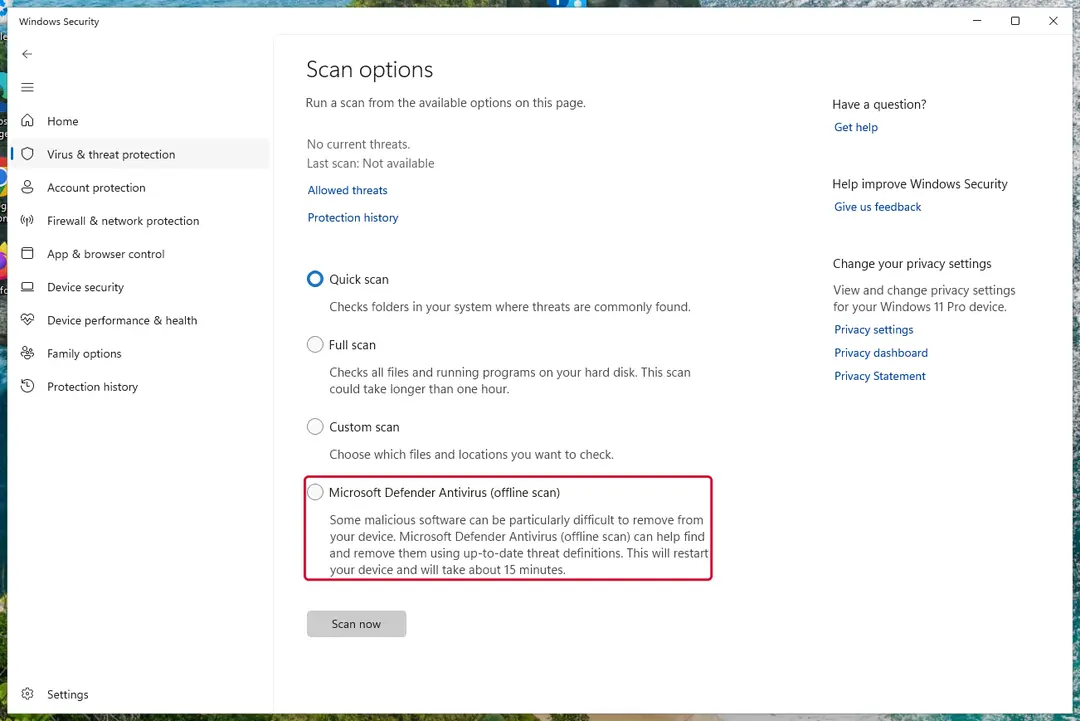Viewport: 1080px width, 721px height.
Task: Click the App & browser control window icon
Action: point(28,253)
